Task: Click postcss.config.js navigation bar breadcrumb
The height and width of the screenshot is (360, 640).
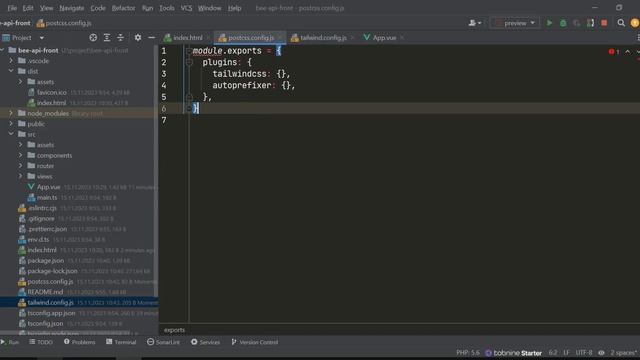Action: point(64,23)
